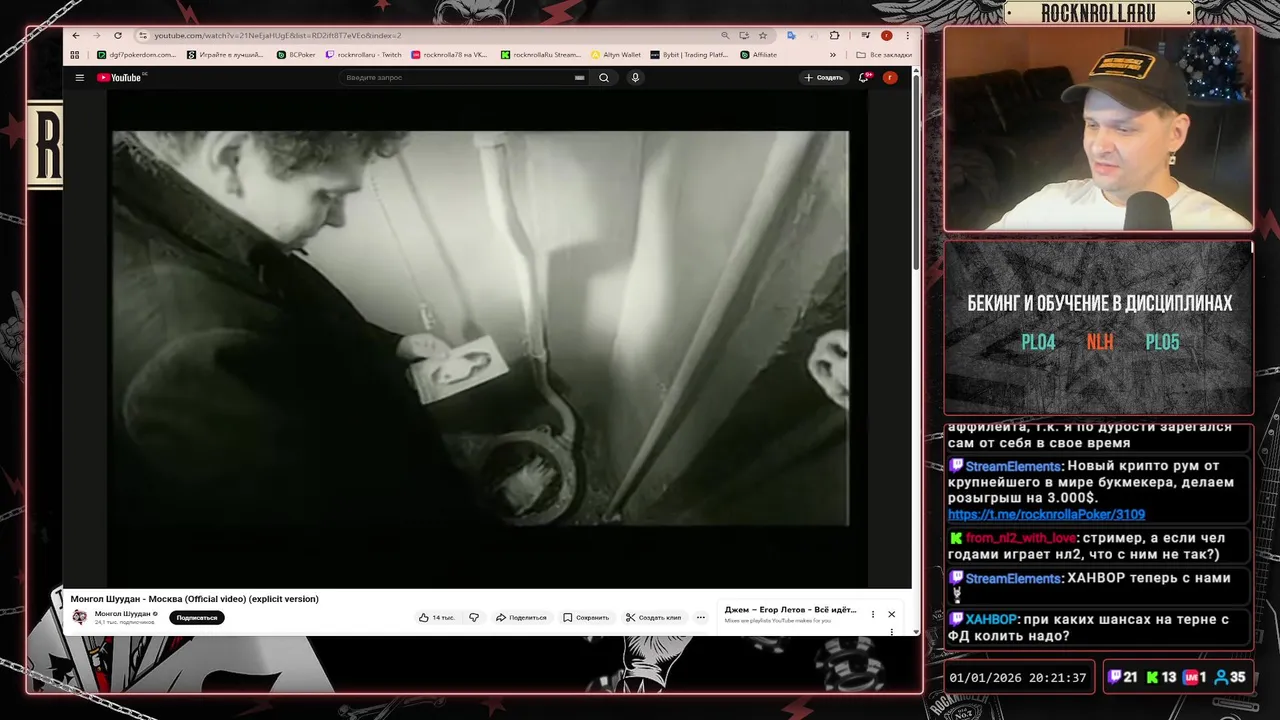Open the on-screen keyboard icon in search
This screenshot has width=1280, height=720.
pyautogui.click(x=579, y=77)
